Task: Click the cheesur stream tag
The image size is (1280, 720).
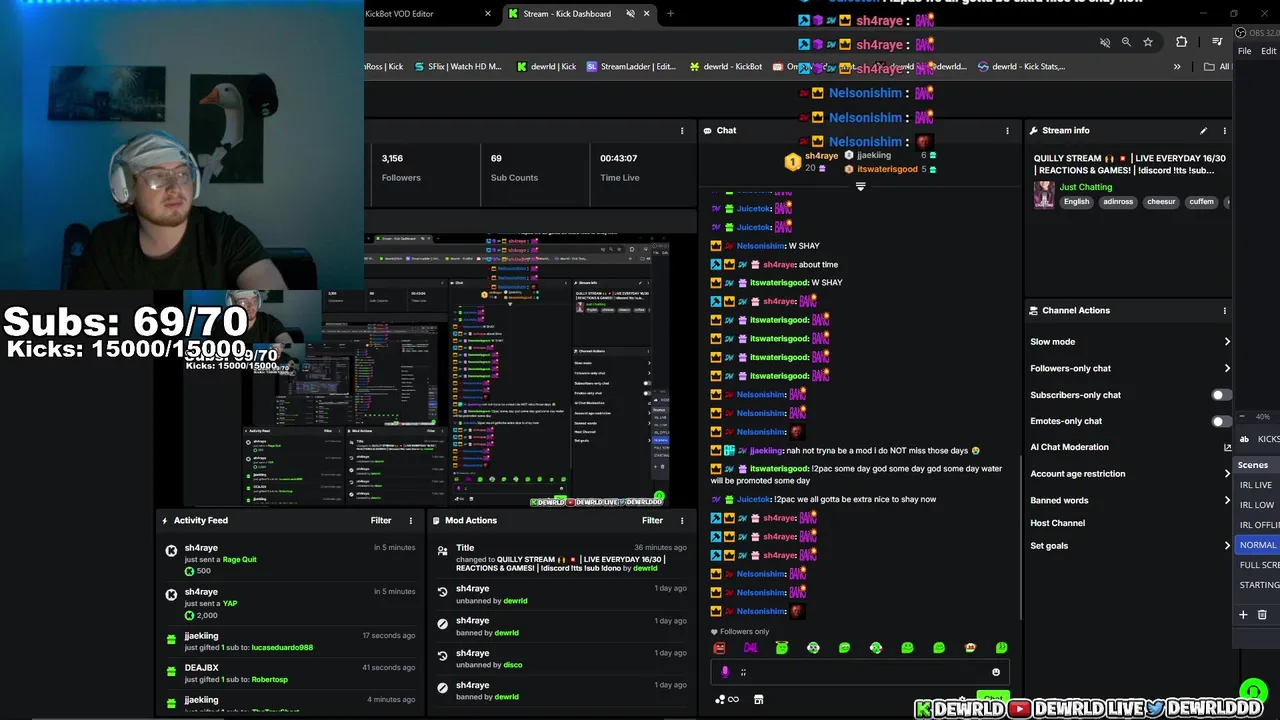Action: 1161,202
